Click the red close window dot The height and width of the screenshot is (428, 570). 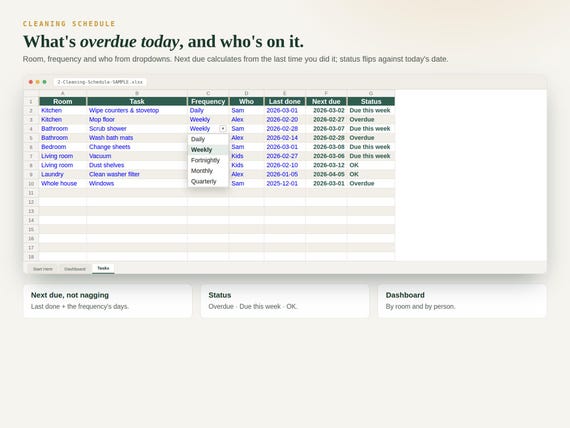pos(31,82)
